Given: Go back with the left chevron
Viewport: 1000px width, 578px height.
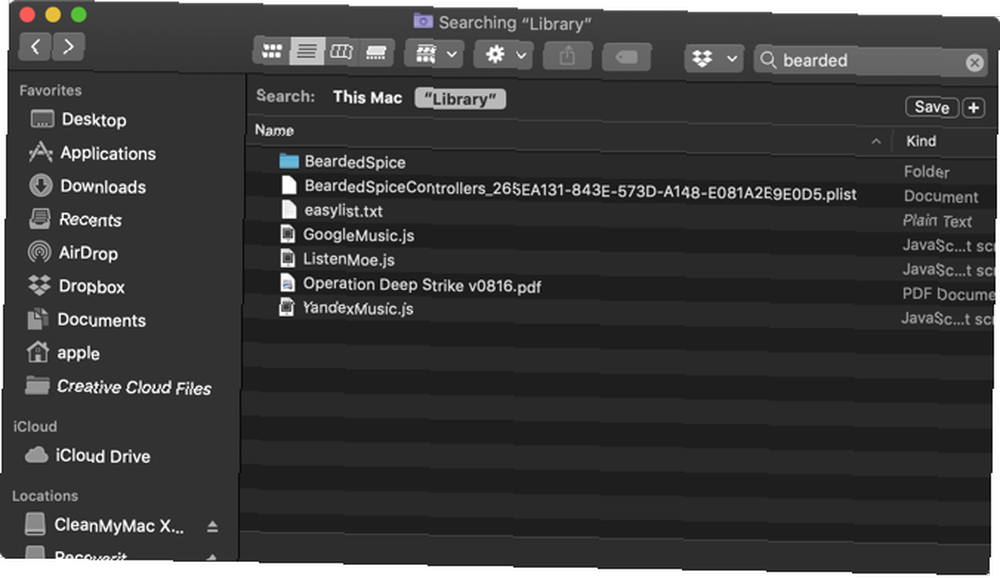Looking at the screenshot, I should (x=36, y=46).
